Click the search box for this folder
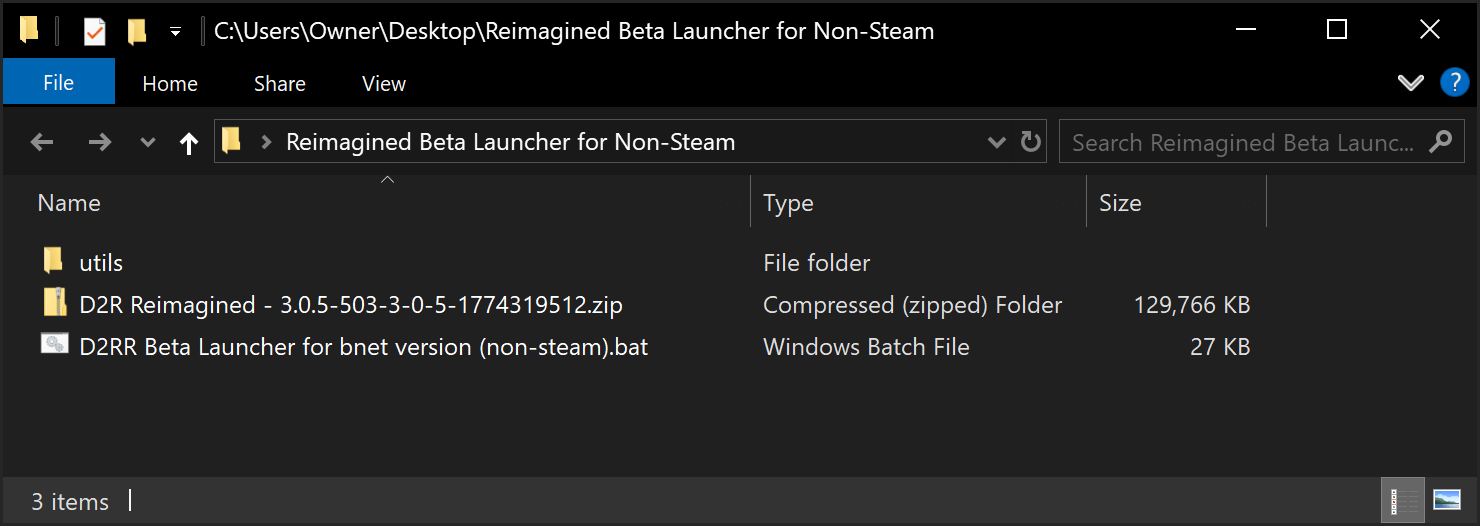 click(x=1243, y=143)
